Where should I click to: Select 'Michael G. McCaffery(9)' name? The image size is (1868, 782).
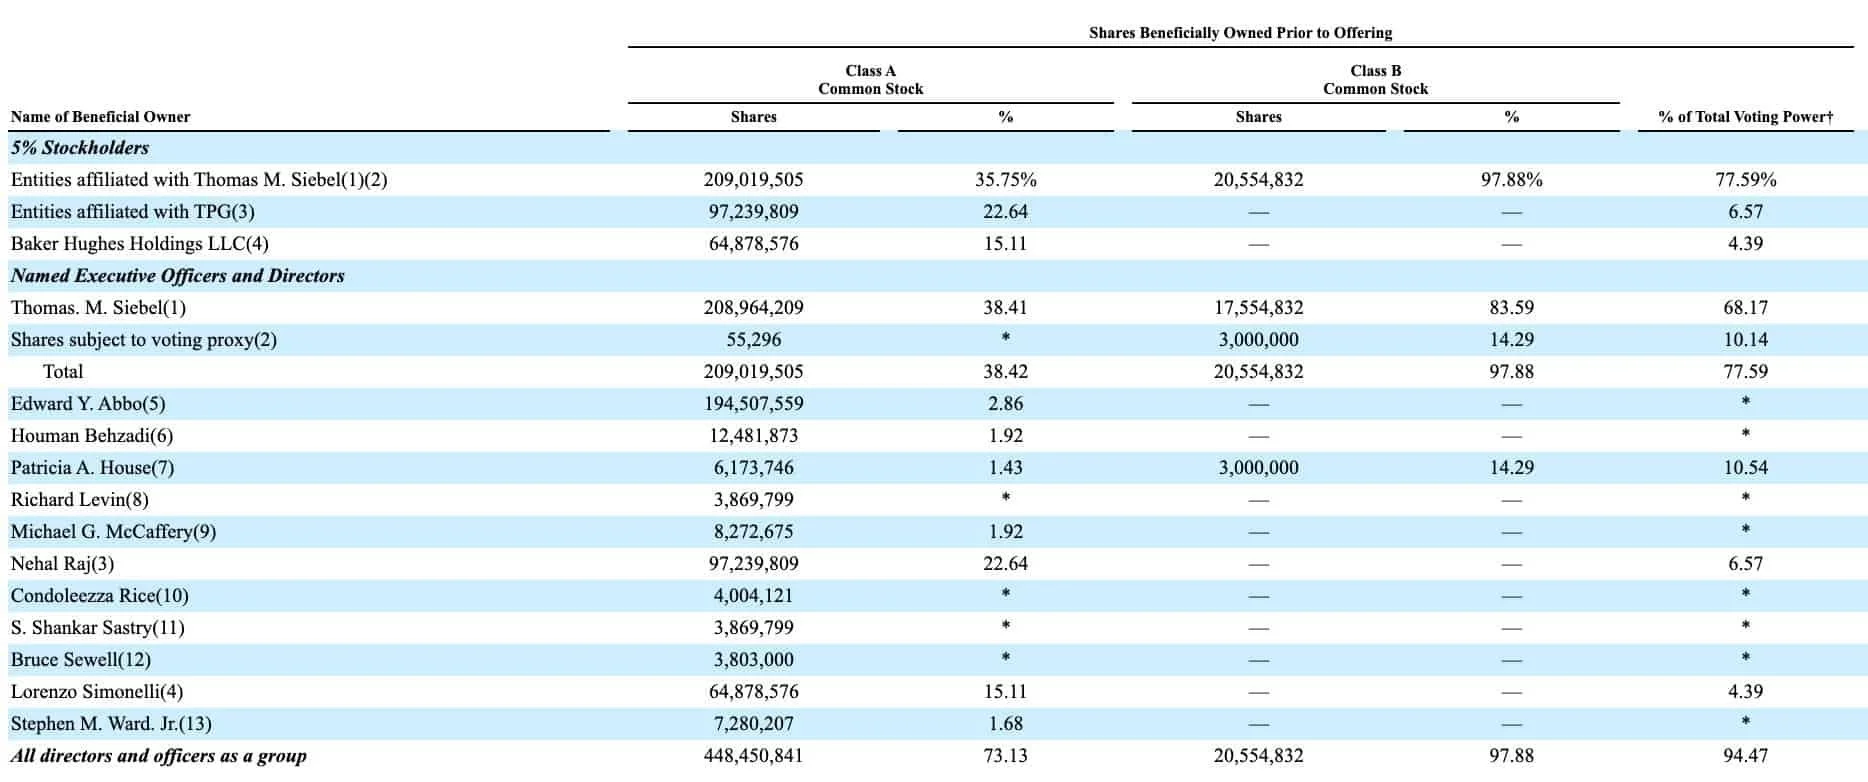pyautogui.click(x=113, y=532)
